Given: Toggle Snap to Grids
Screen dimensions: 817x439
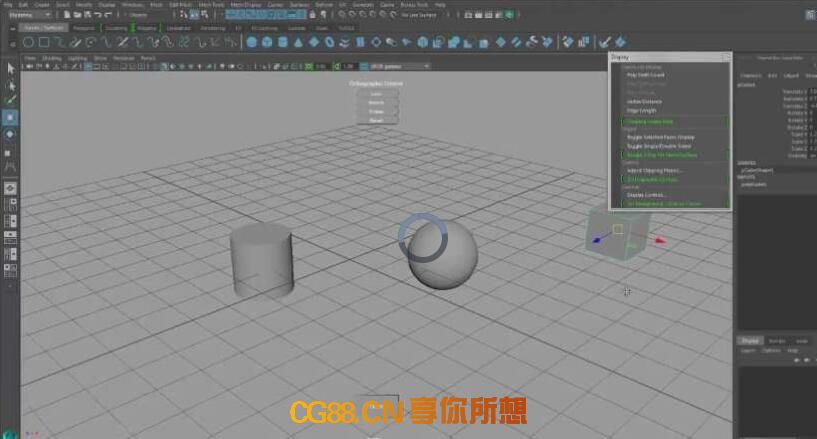Looking at the screenshot, I should click(341, 15).
